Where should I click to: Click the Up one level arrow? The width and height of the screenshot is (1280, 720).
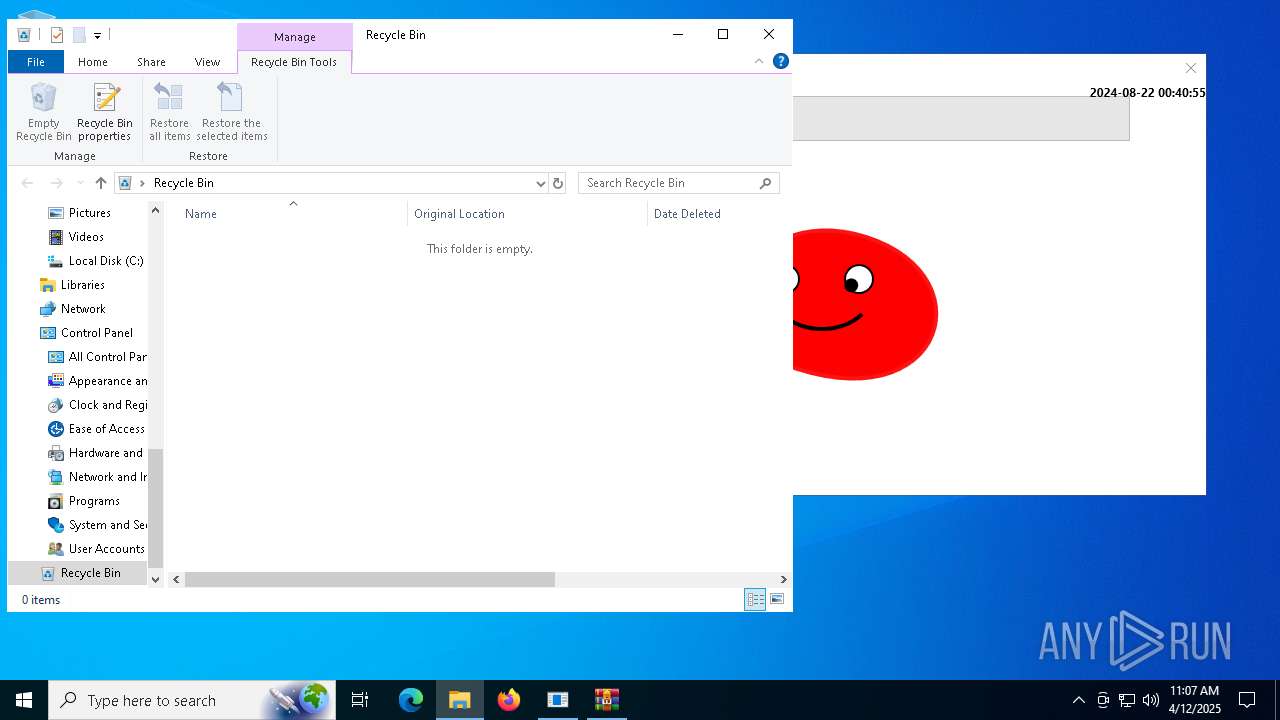(101, 183)
